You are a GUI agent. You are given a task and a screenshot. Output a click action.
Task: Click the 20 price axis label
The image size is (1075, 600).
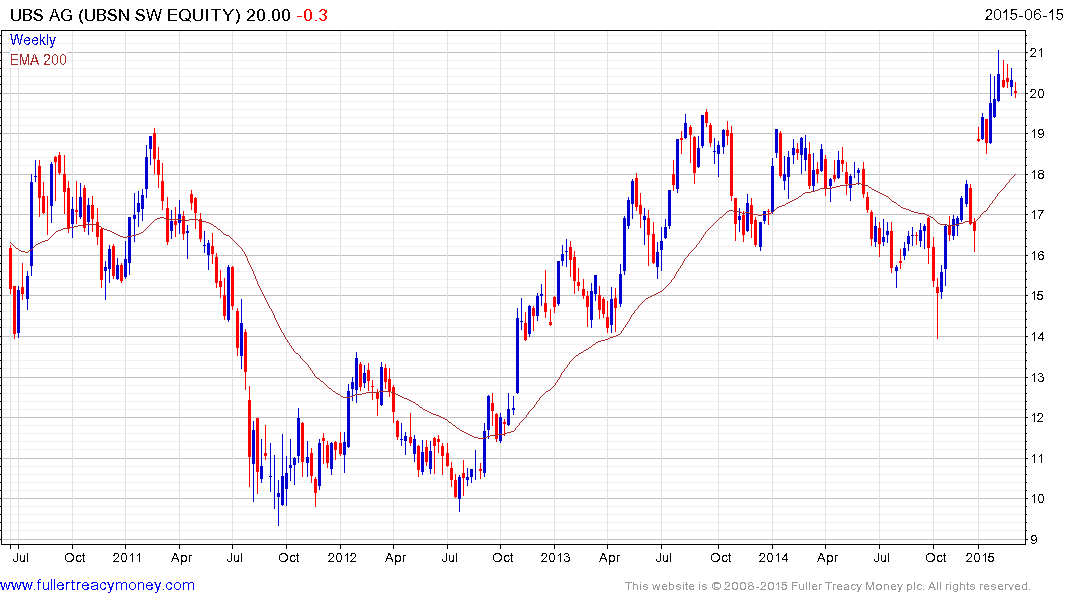(1037, 93)
